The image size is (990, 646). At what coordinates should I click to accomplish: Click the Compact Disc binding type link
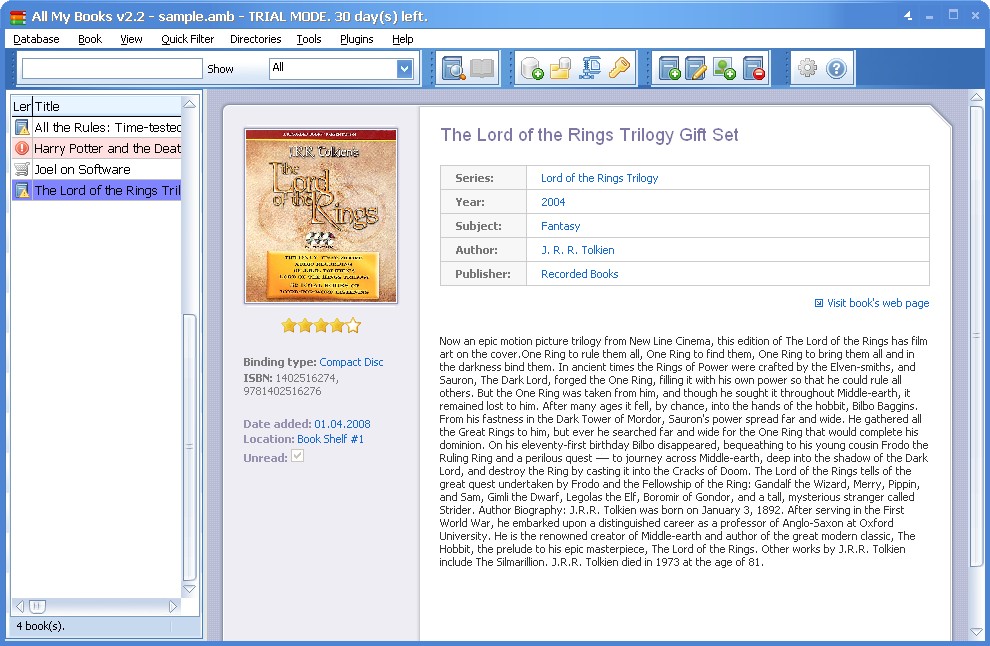351,362
